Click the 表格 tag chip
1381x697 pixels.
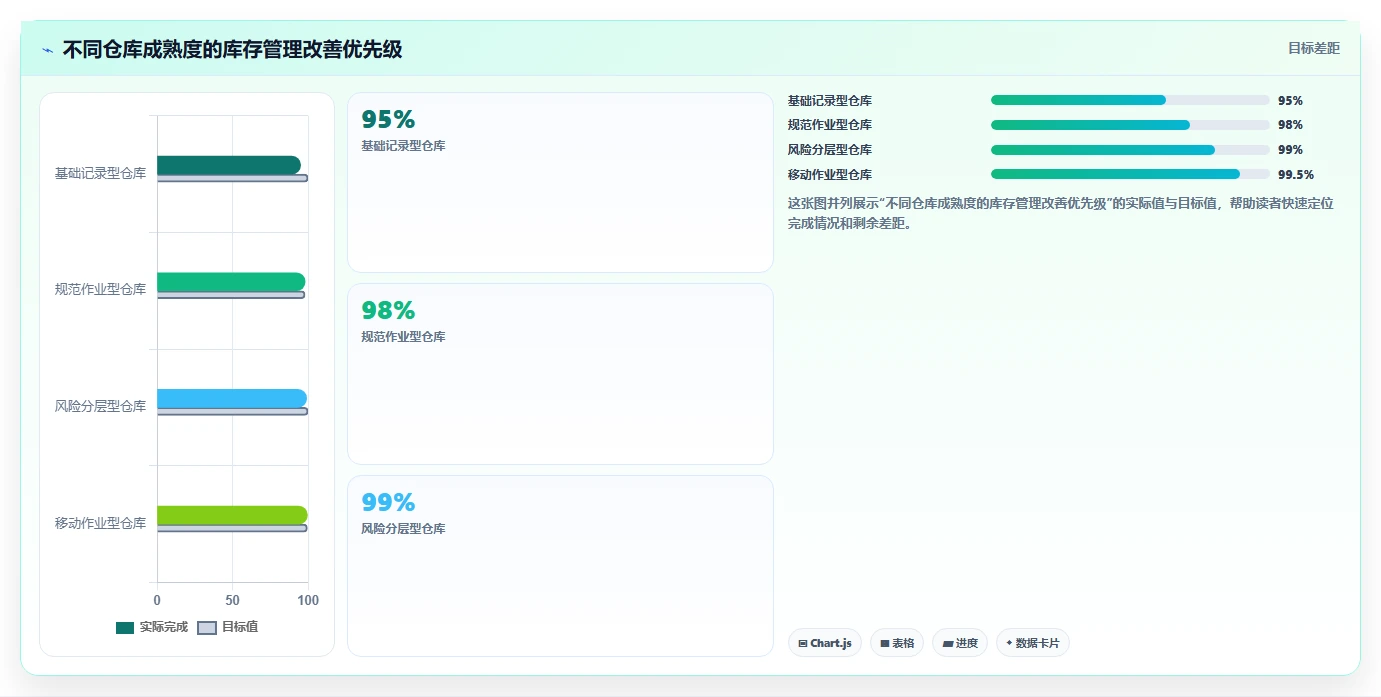897,643
